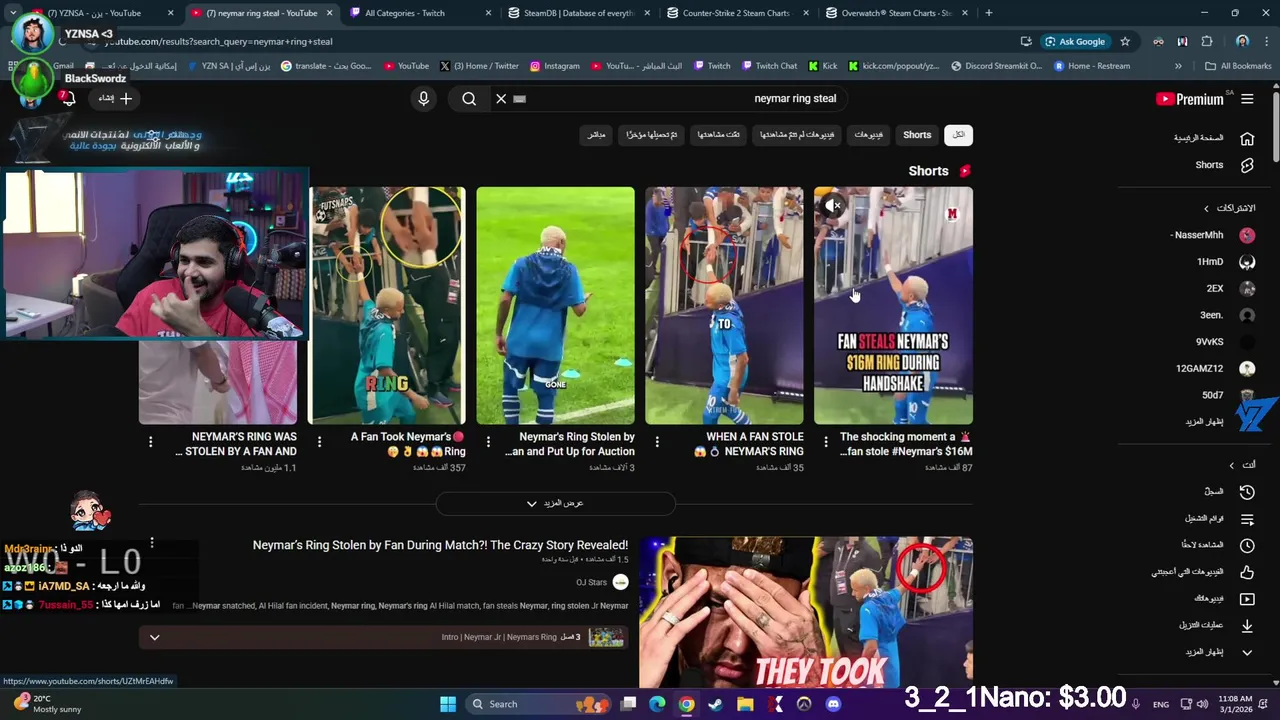Image resolution: width=1280 pixels, height=720 pixels.
Task: Unmute the previewing short via speaker icon
Action: 833,206
